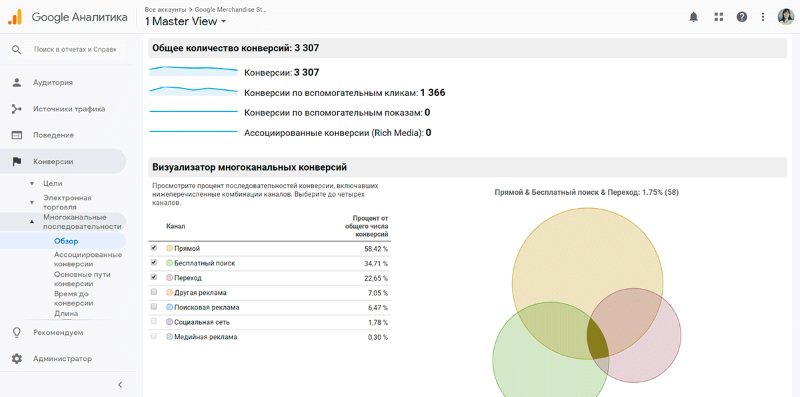
Task: Check the Другая реклама channel checkbox
Action: click(154, 292)
